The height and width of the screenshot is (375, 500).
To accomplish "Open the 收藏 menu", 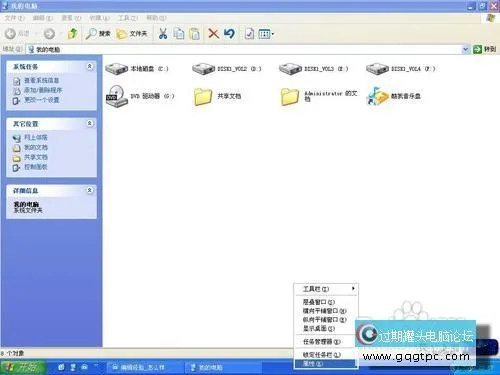I will [99, 18].
